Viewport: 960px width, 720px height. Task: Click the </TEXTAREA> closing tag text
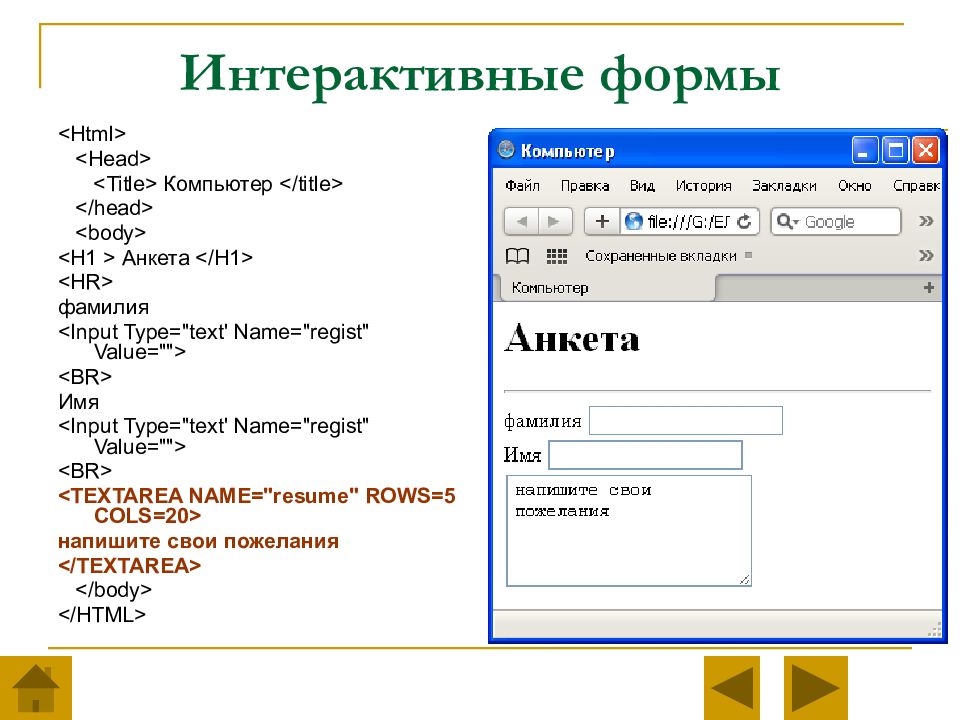[129, 565]
